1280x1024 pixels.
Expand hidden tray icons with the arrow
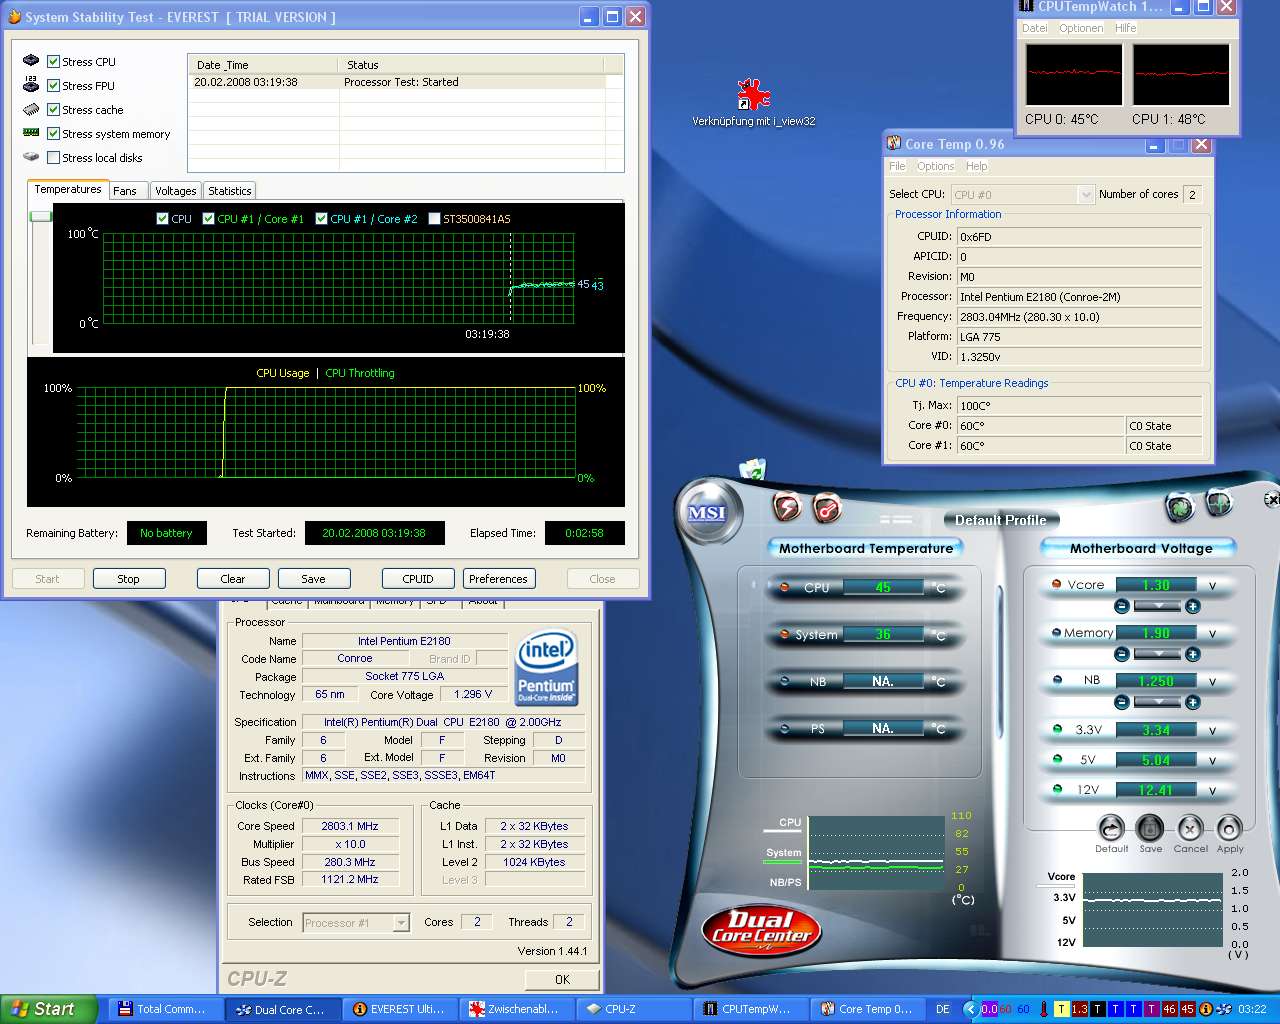pos(973,1010)
